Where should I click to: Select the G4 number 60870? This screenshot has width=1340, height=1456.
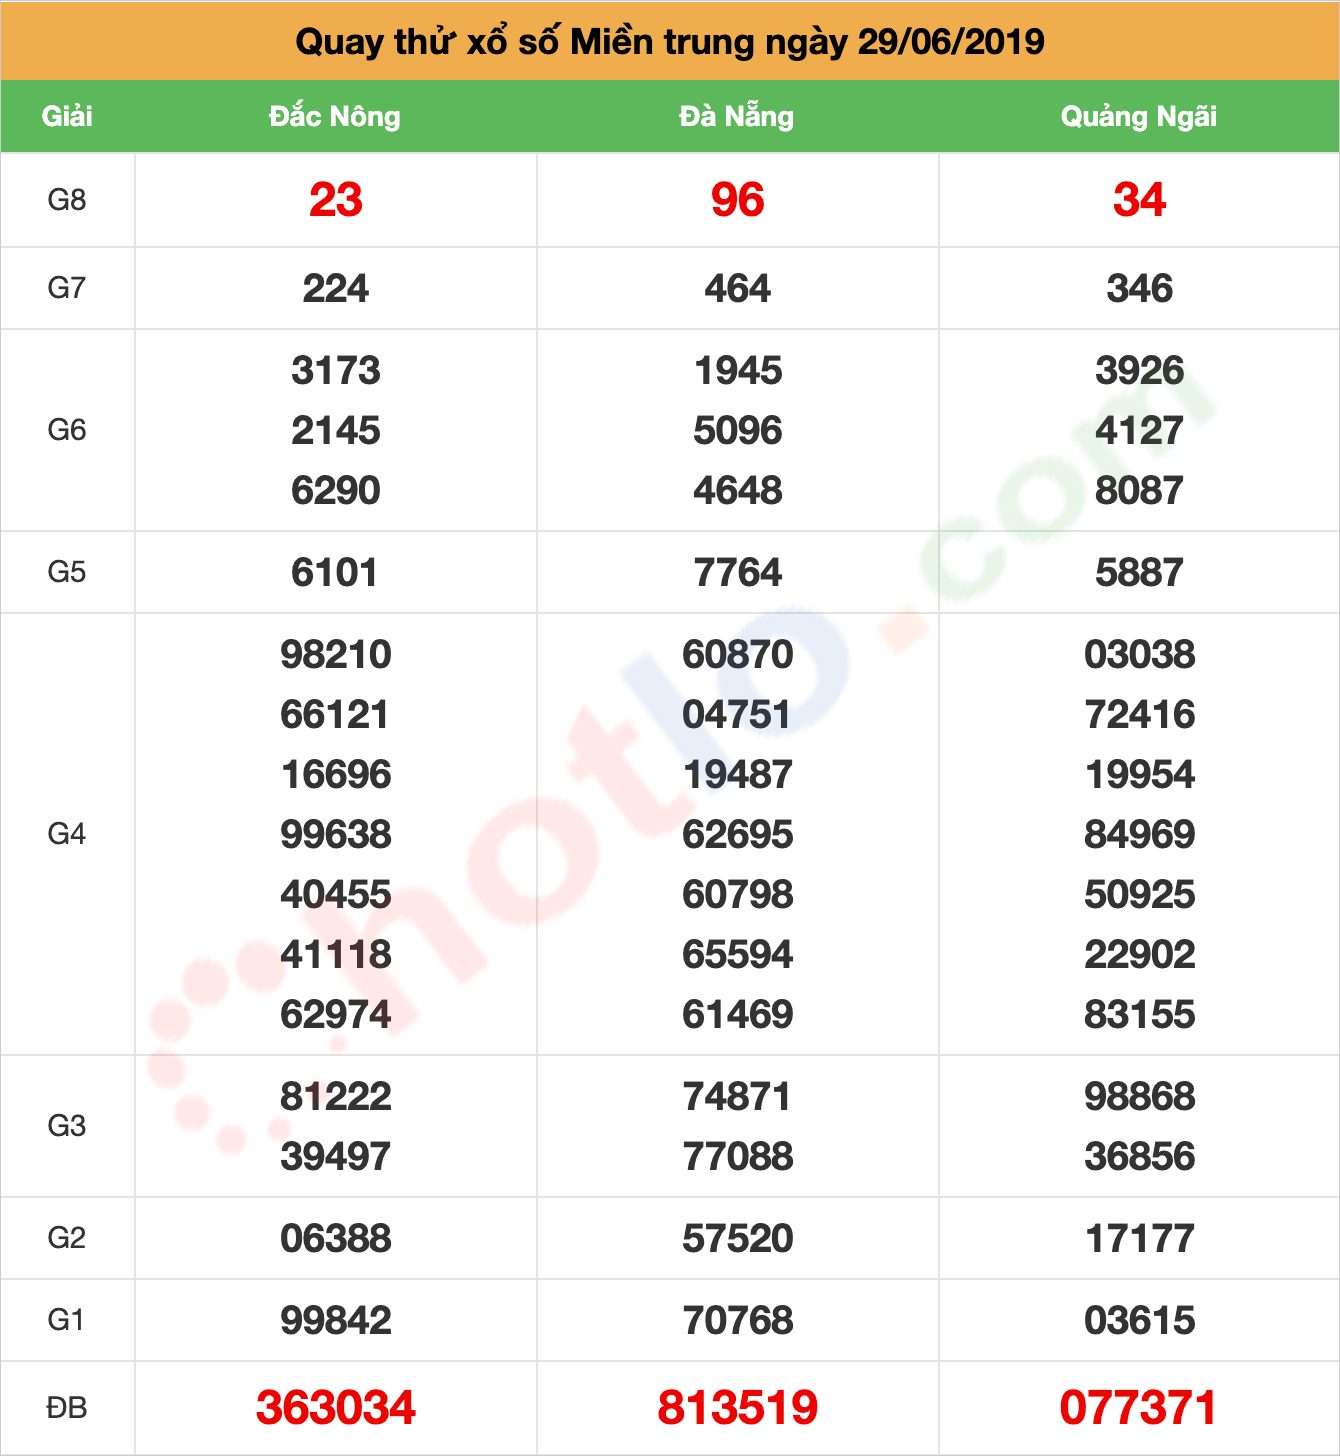click(x=738, y=655)
